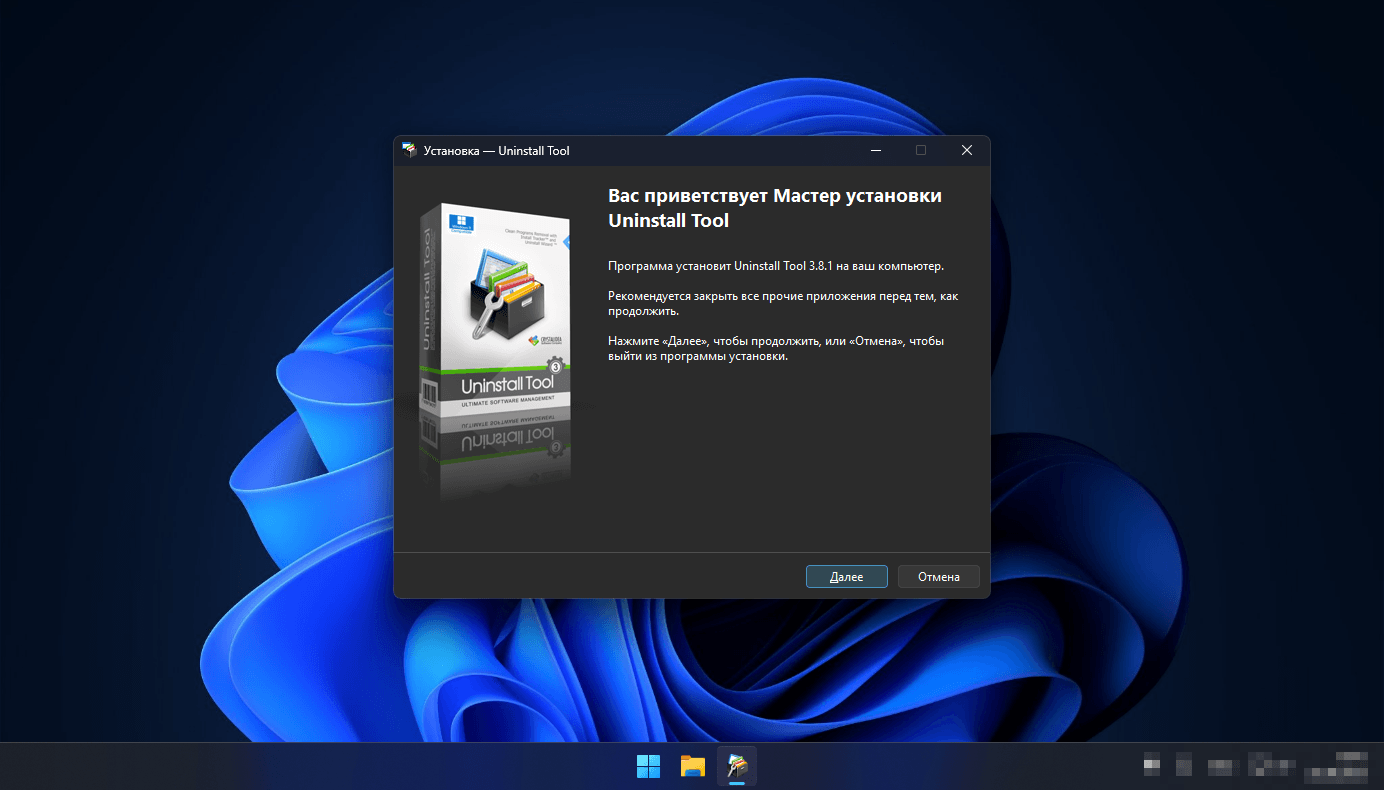Image resolution: width=1384 pixels, height=790 pixels.
Task: Close the Установка — Uninstall Tool window
Action: point(966,150)
